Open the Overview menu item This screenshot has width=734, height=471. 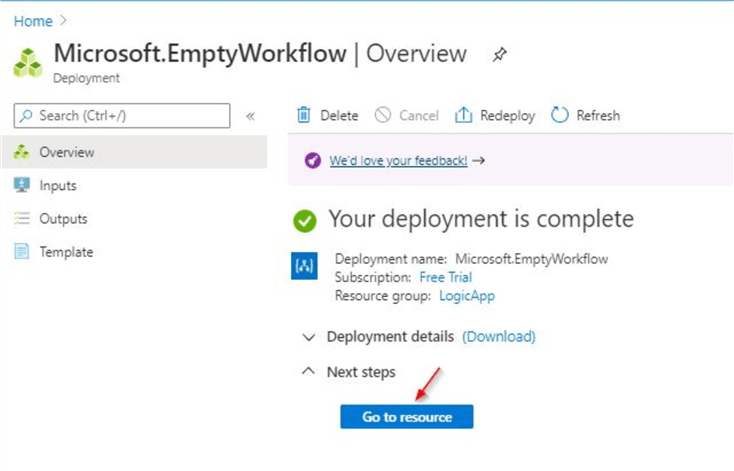pos(134,152)
